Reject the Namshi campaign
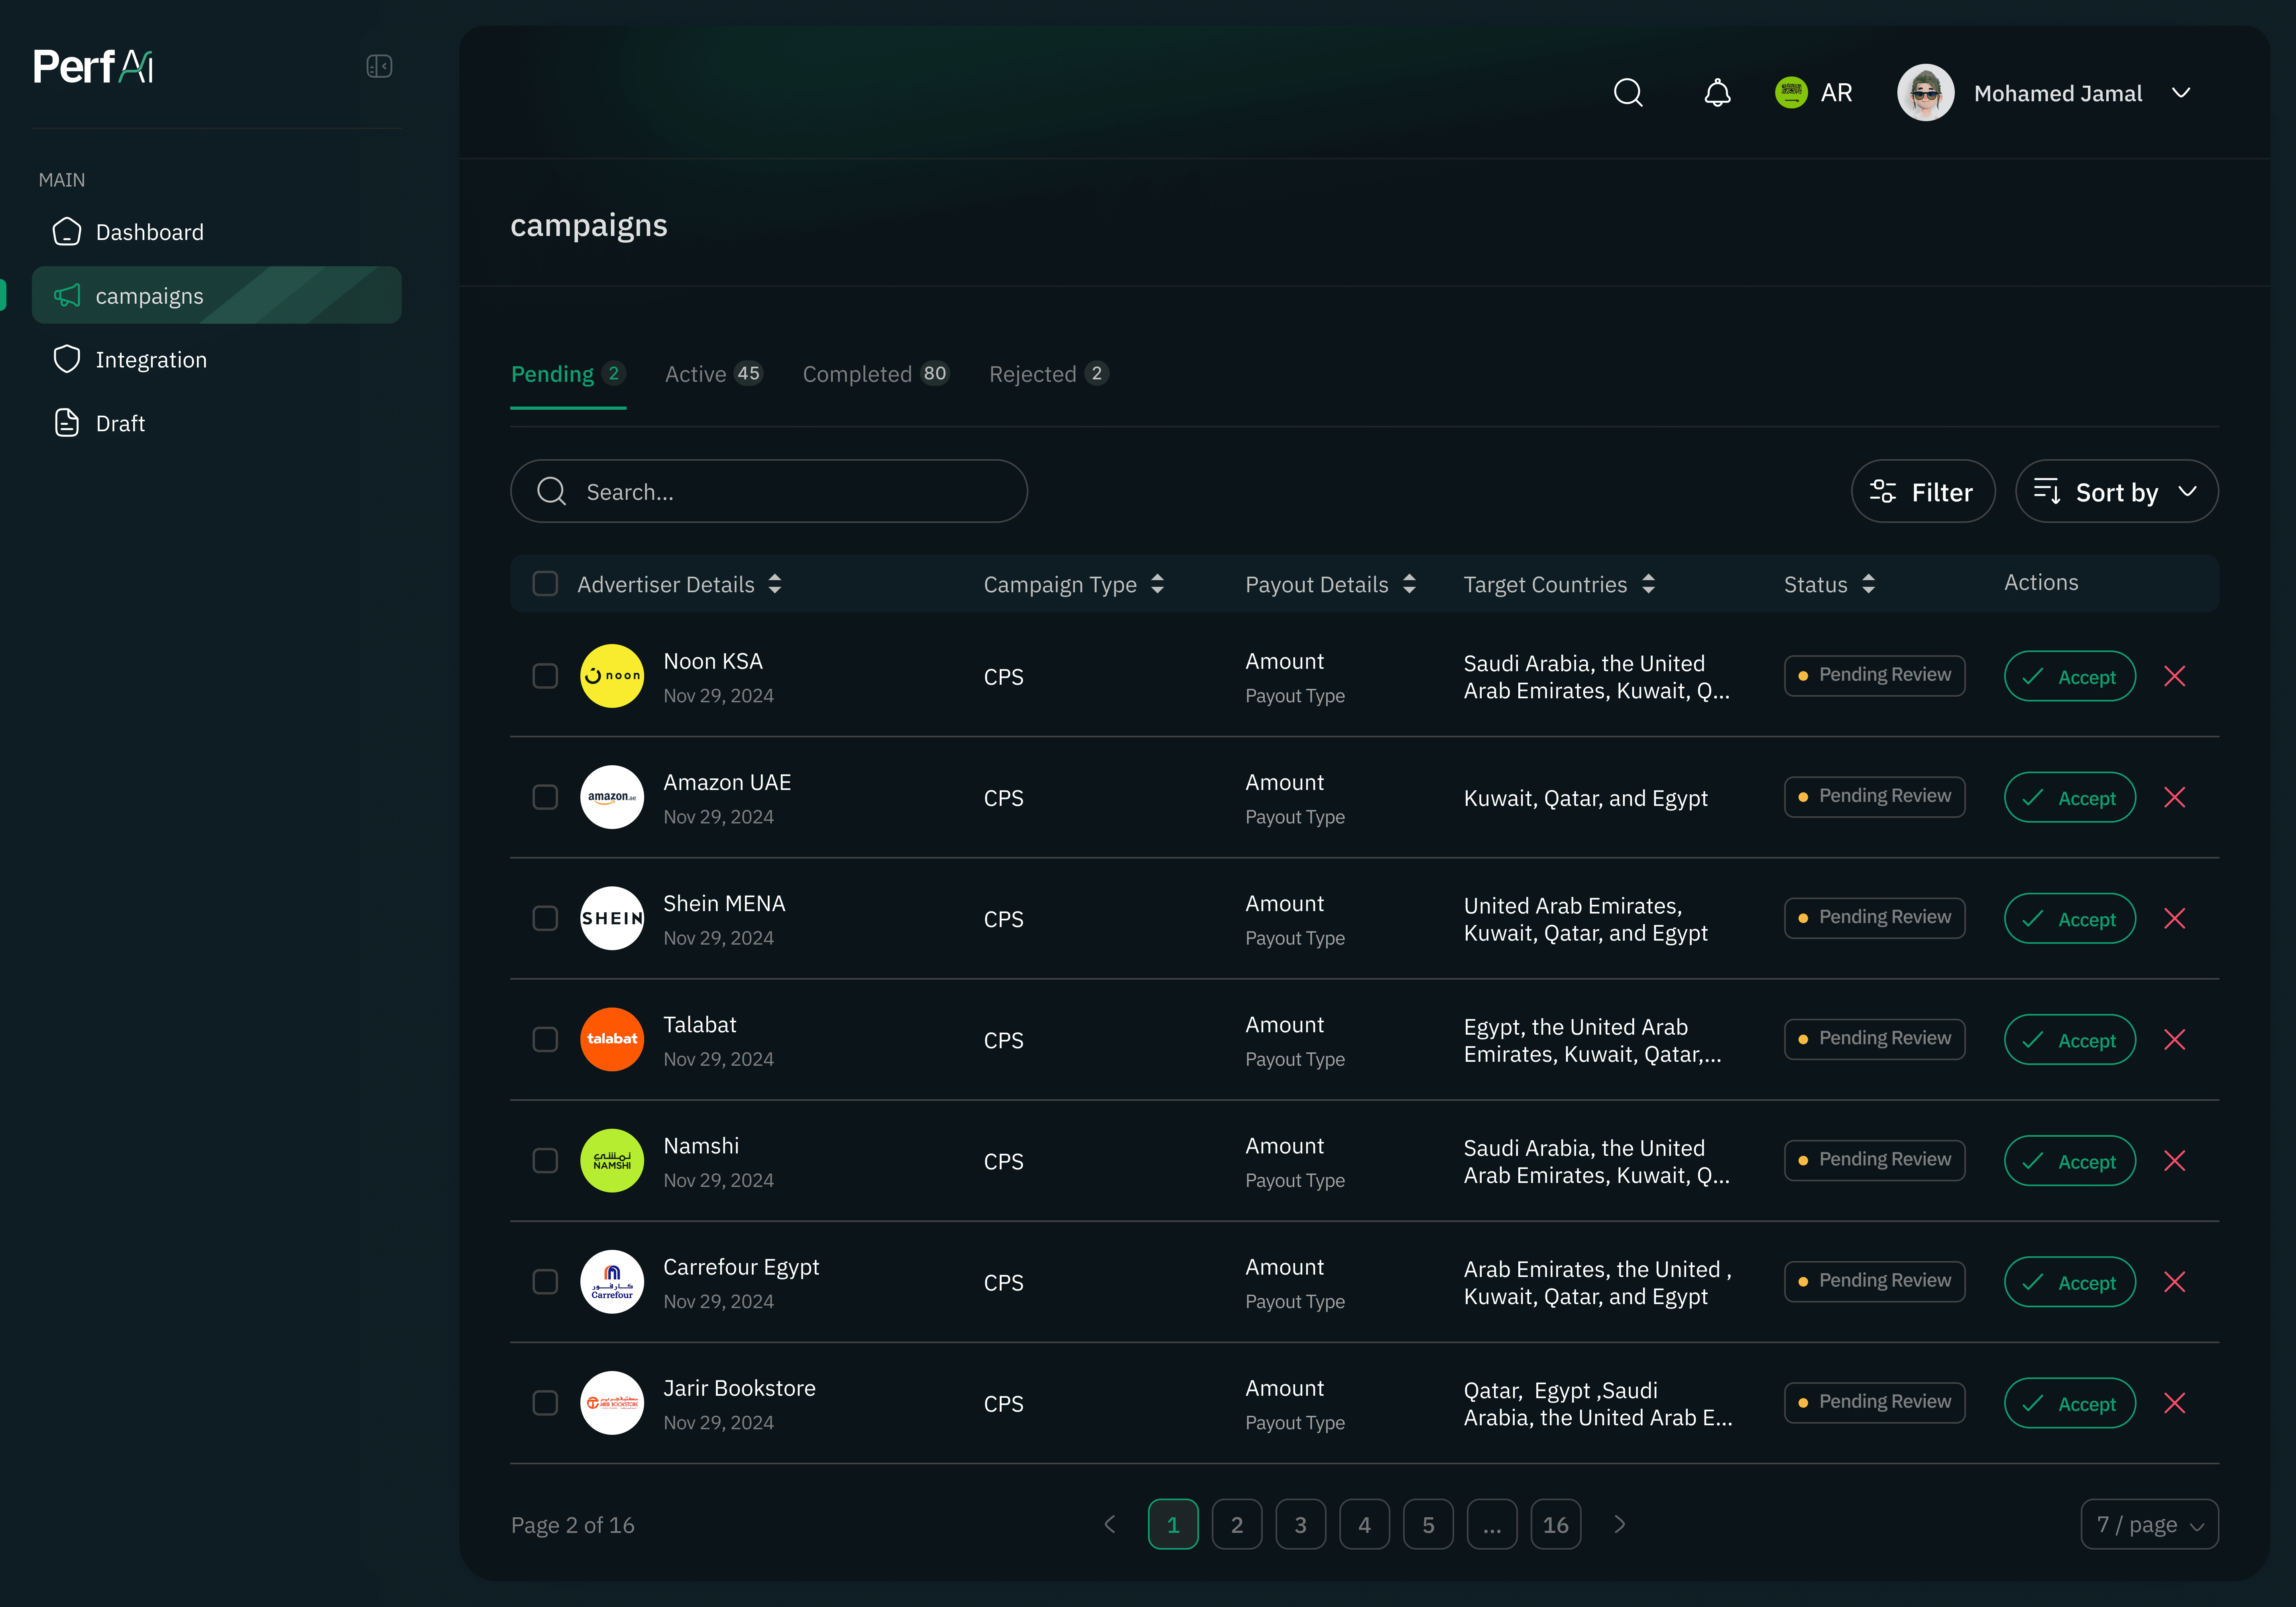The height and width of the screenshot is (1607, 2296). pyautogui.click(x=2175, y=1161)
